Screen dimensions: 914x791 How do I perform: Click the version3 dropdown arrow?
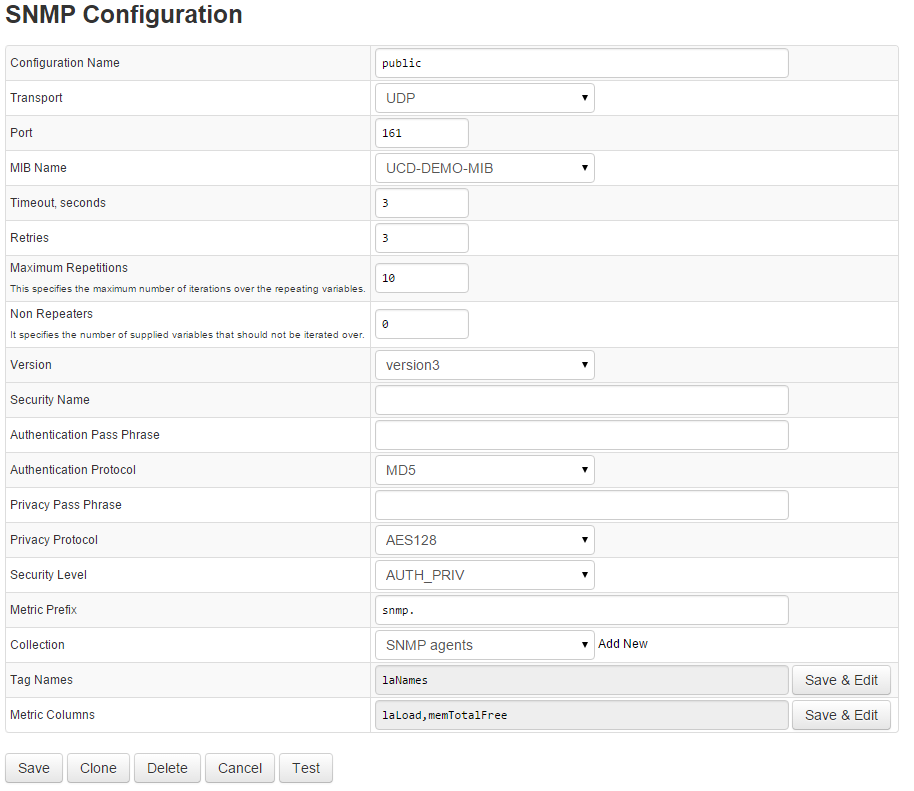(x=585, y=364)
